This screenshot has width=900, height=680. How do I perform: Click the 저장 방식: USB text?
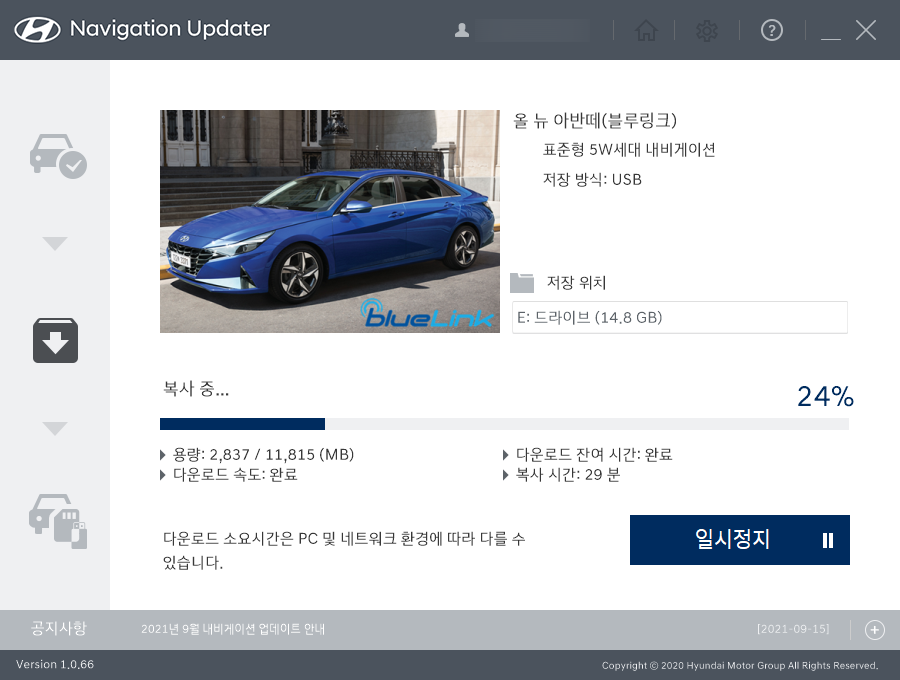[592, 180]
